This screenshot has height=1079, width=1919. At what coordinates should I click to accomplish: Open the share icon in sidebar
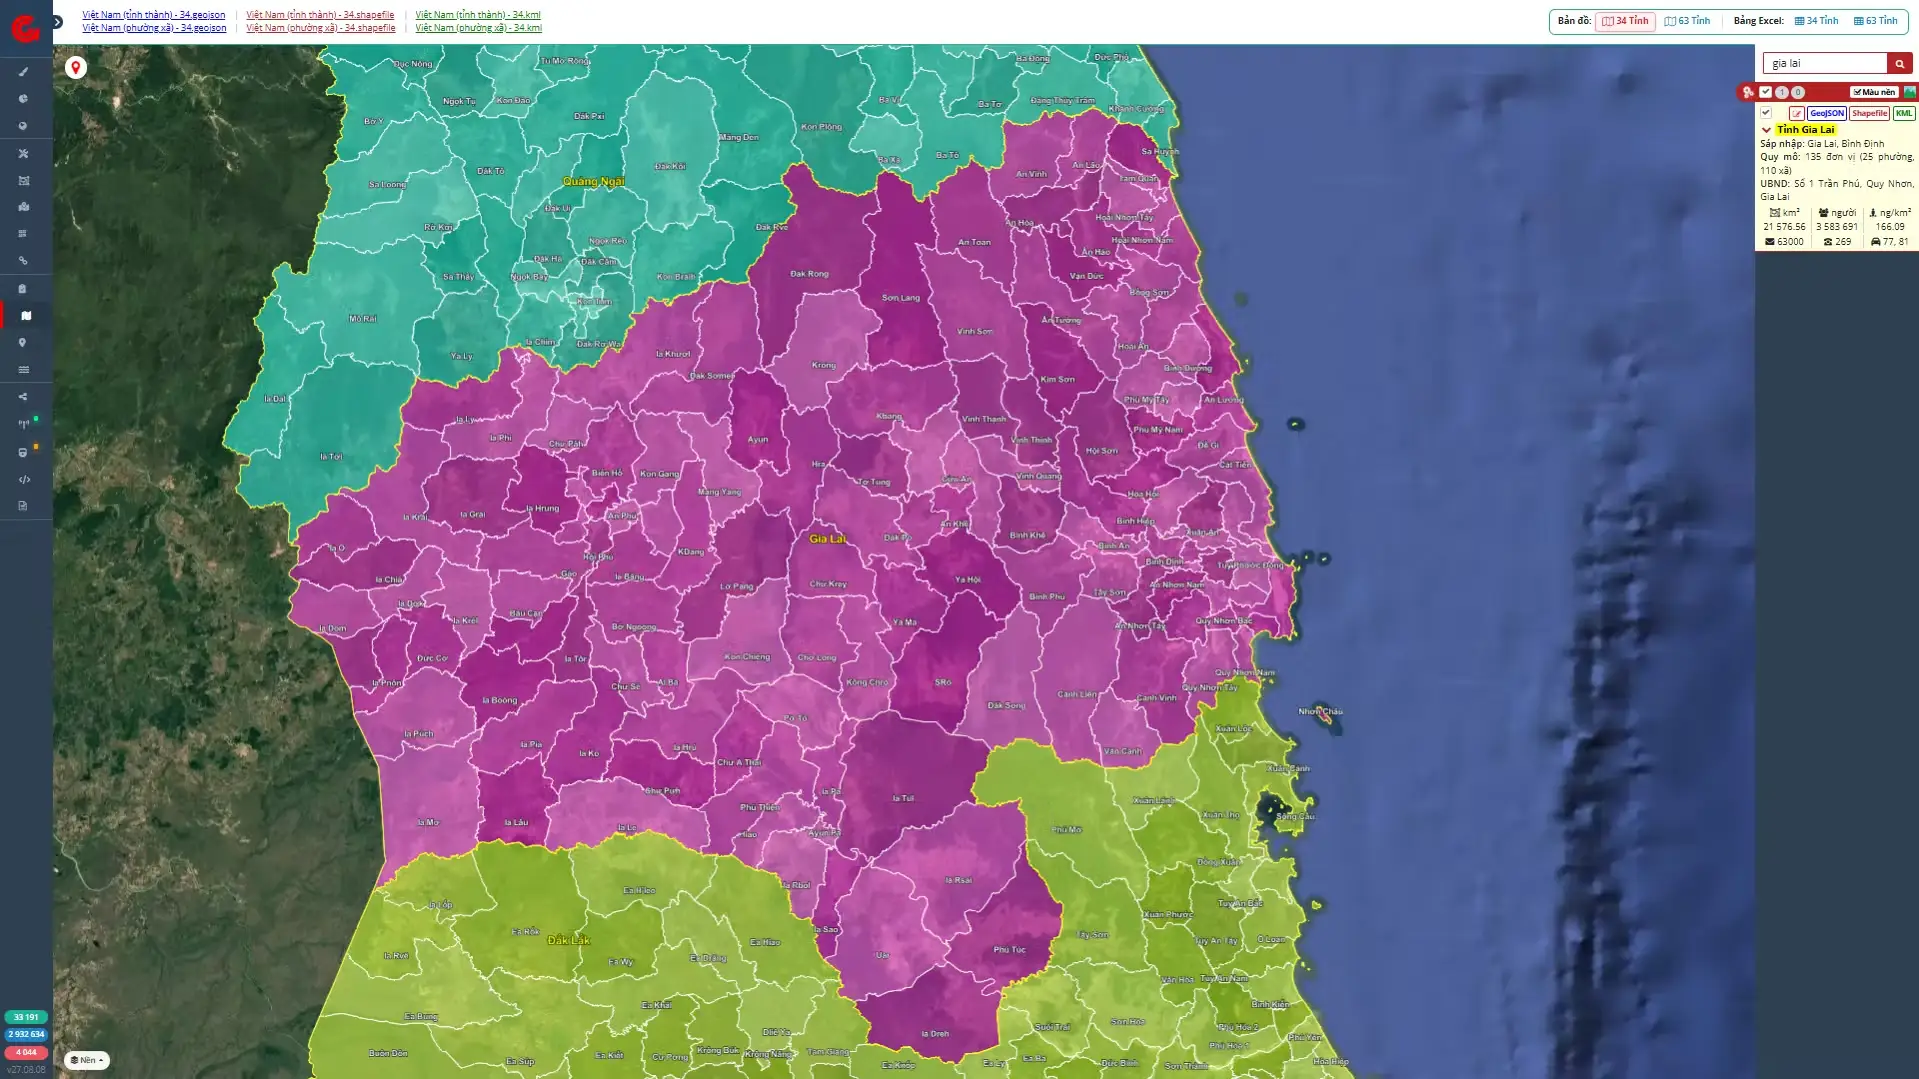tap(23, 397)
